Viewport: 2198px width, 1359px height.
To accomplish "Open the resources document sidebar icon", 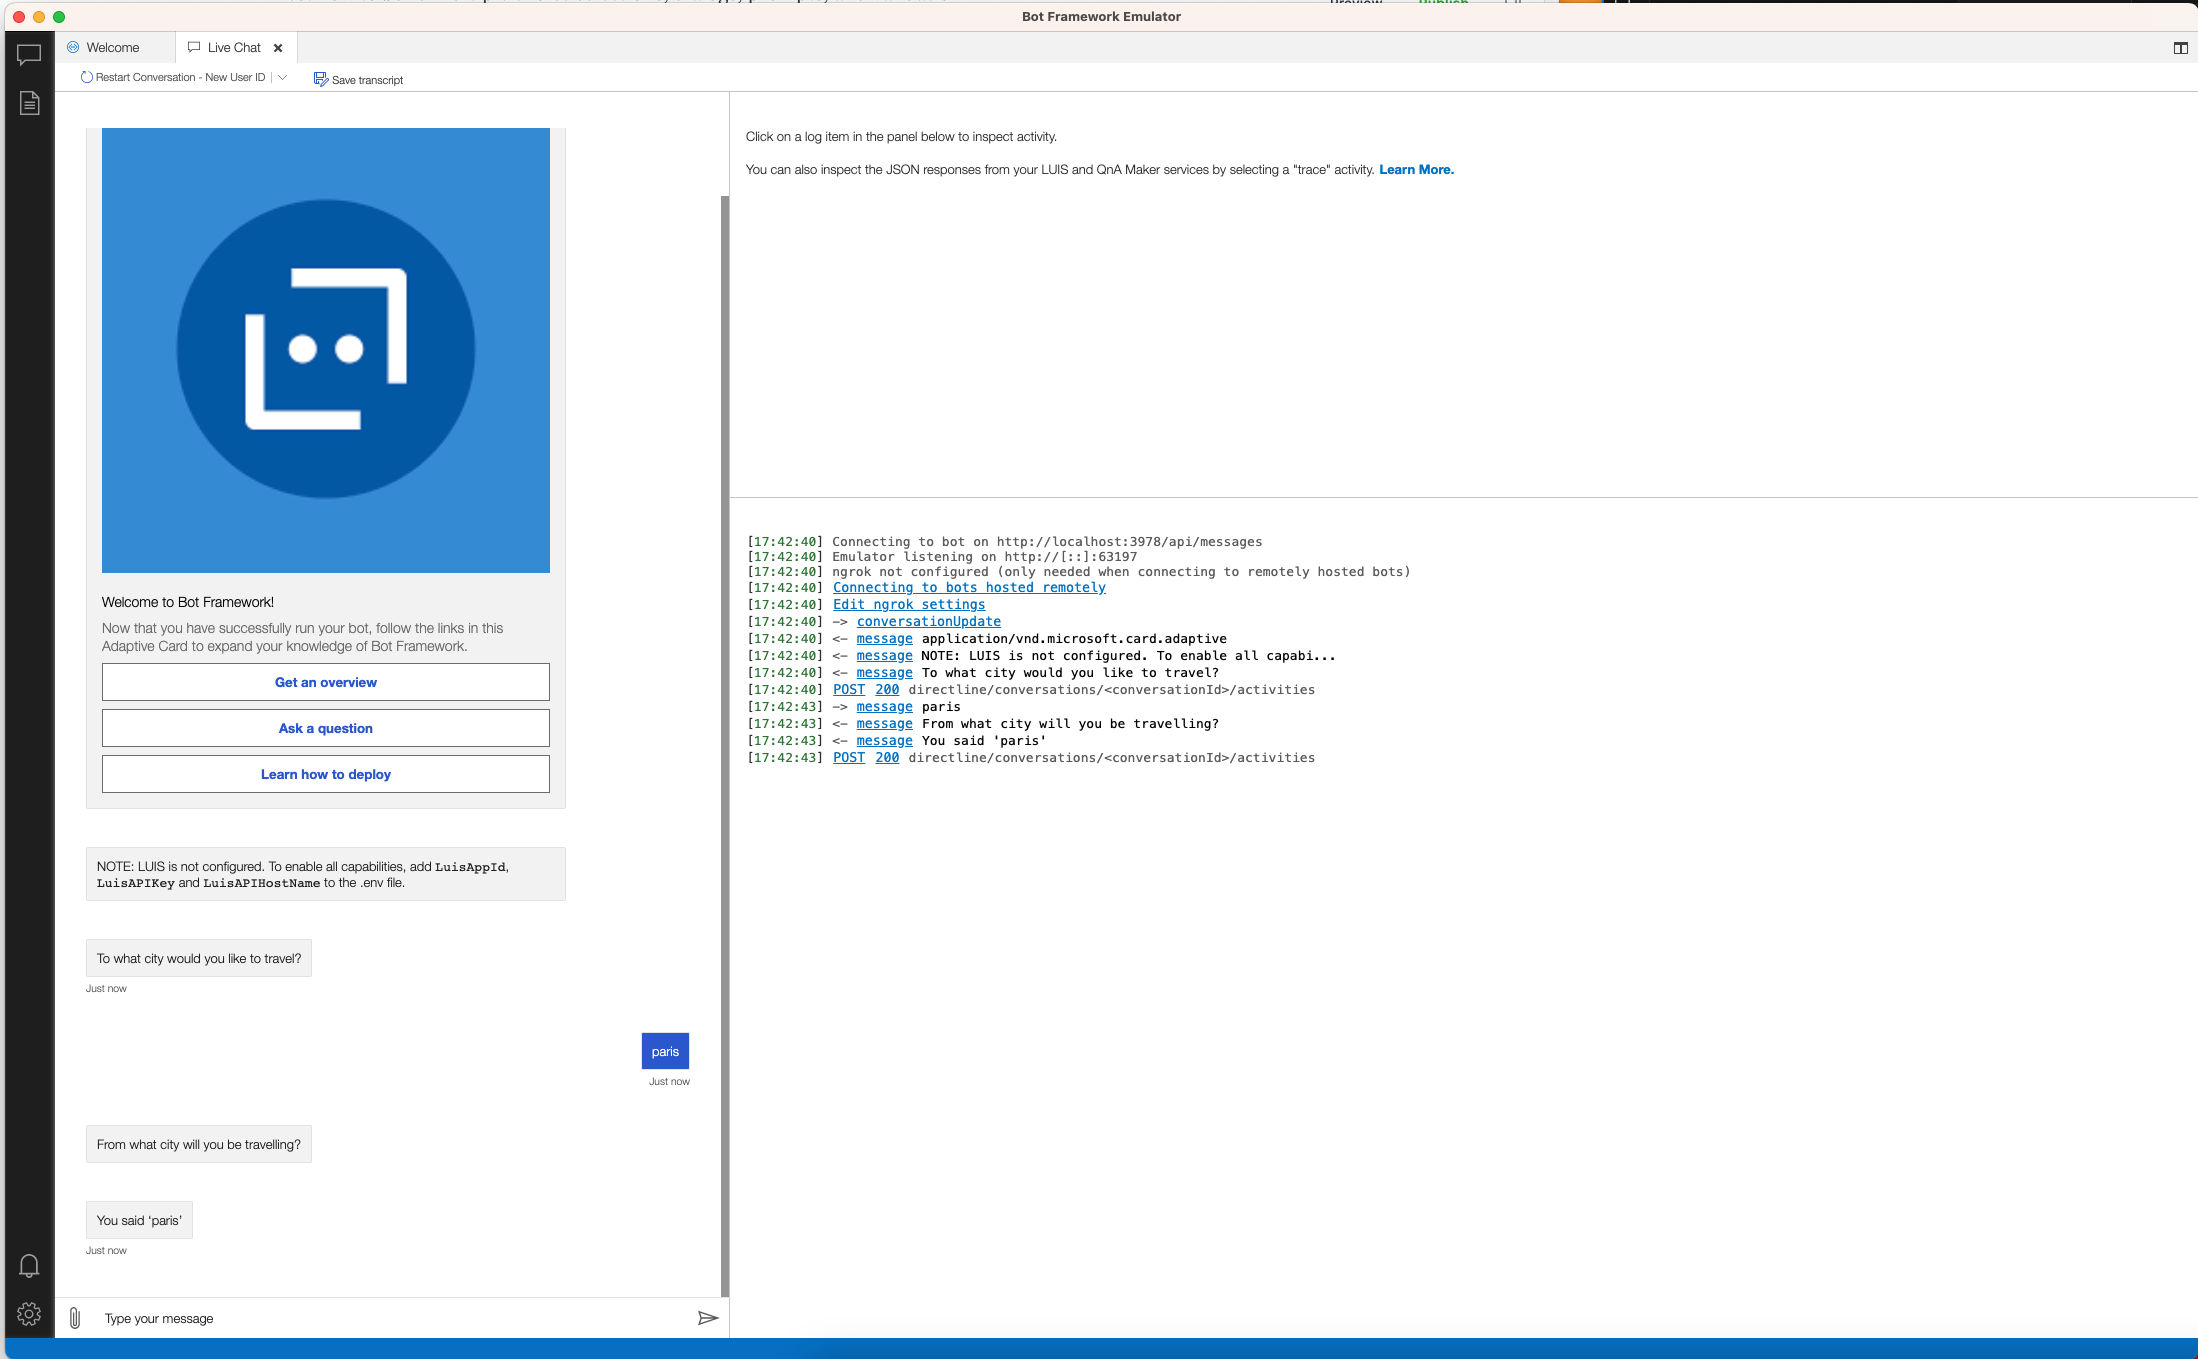I will (x=29, y=103).
